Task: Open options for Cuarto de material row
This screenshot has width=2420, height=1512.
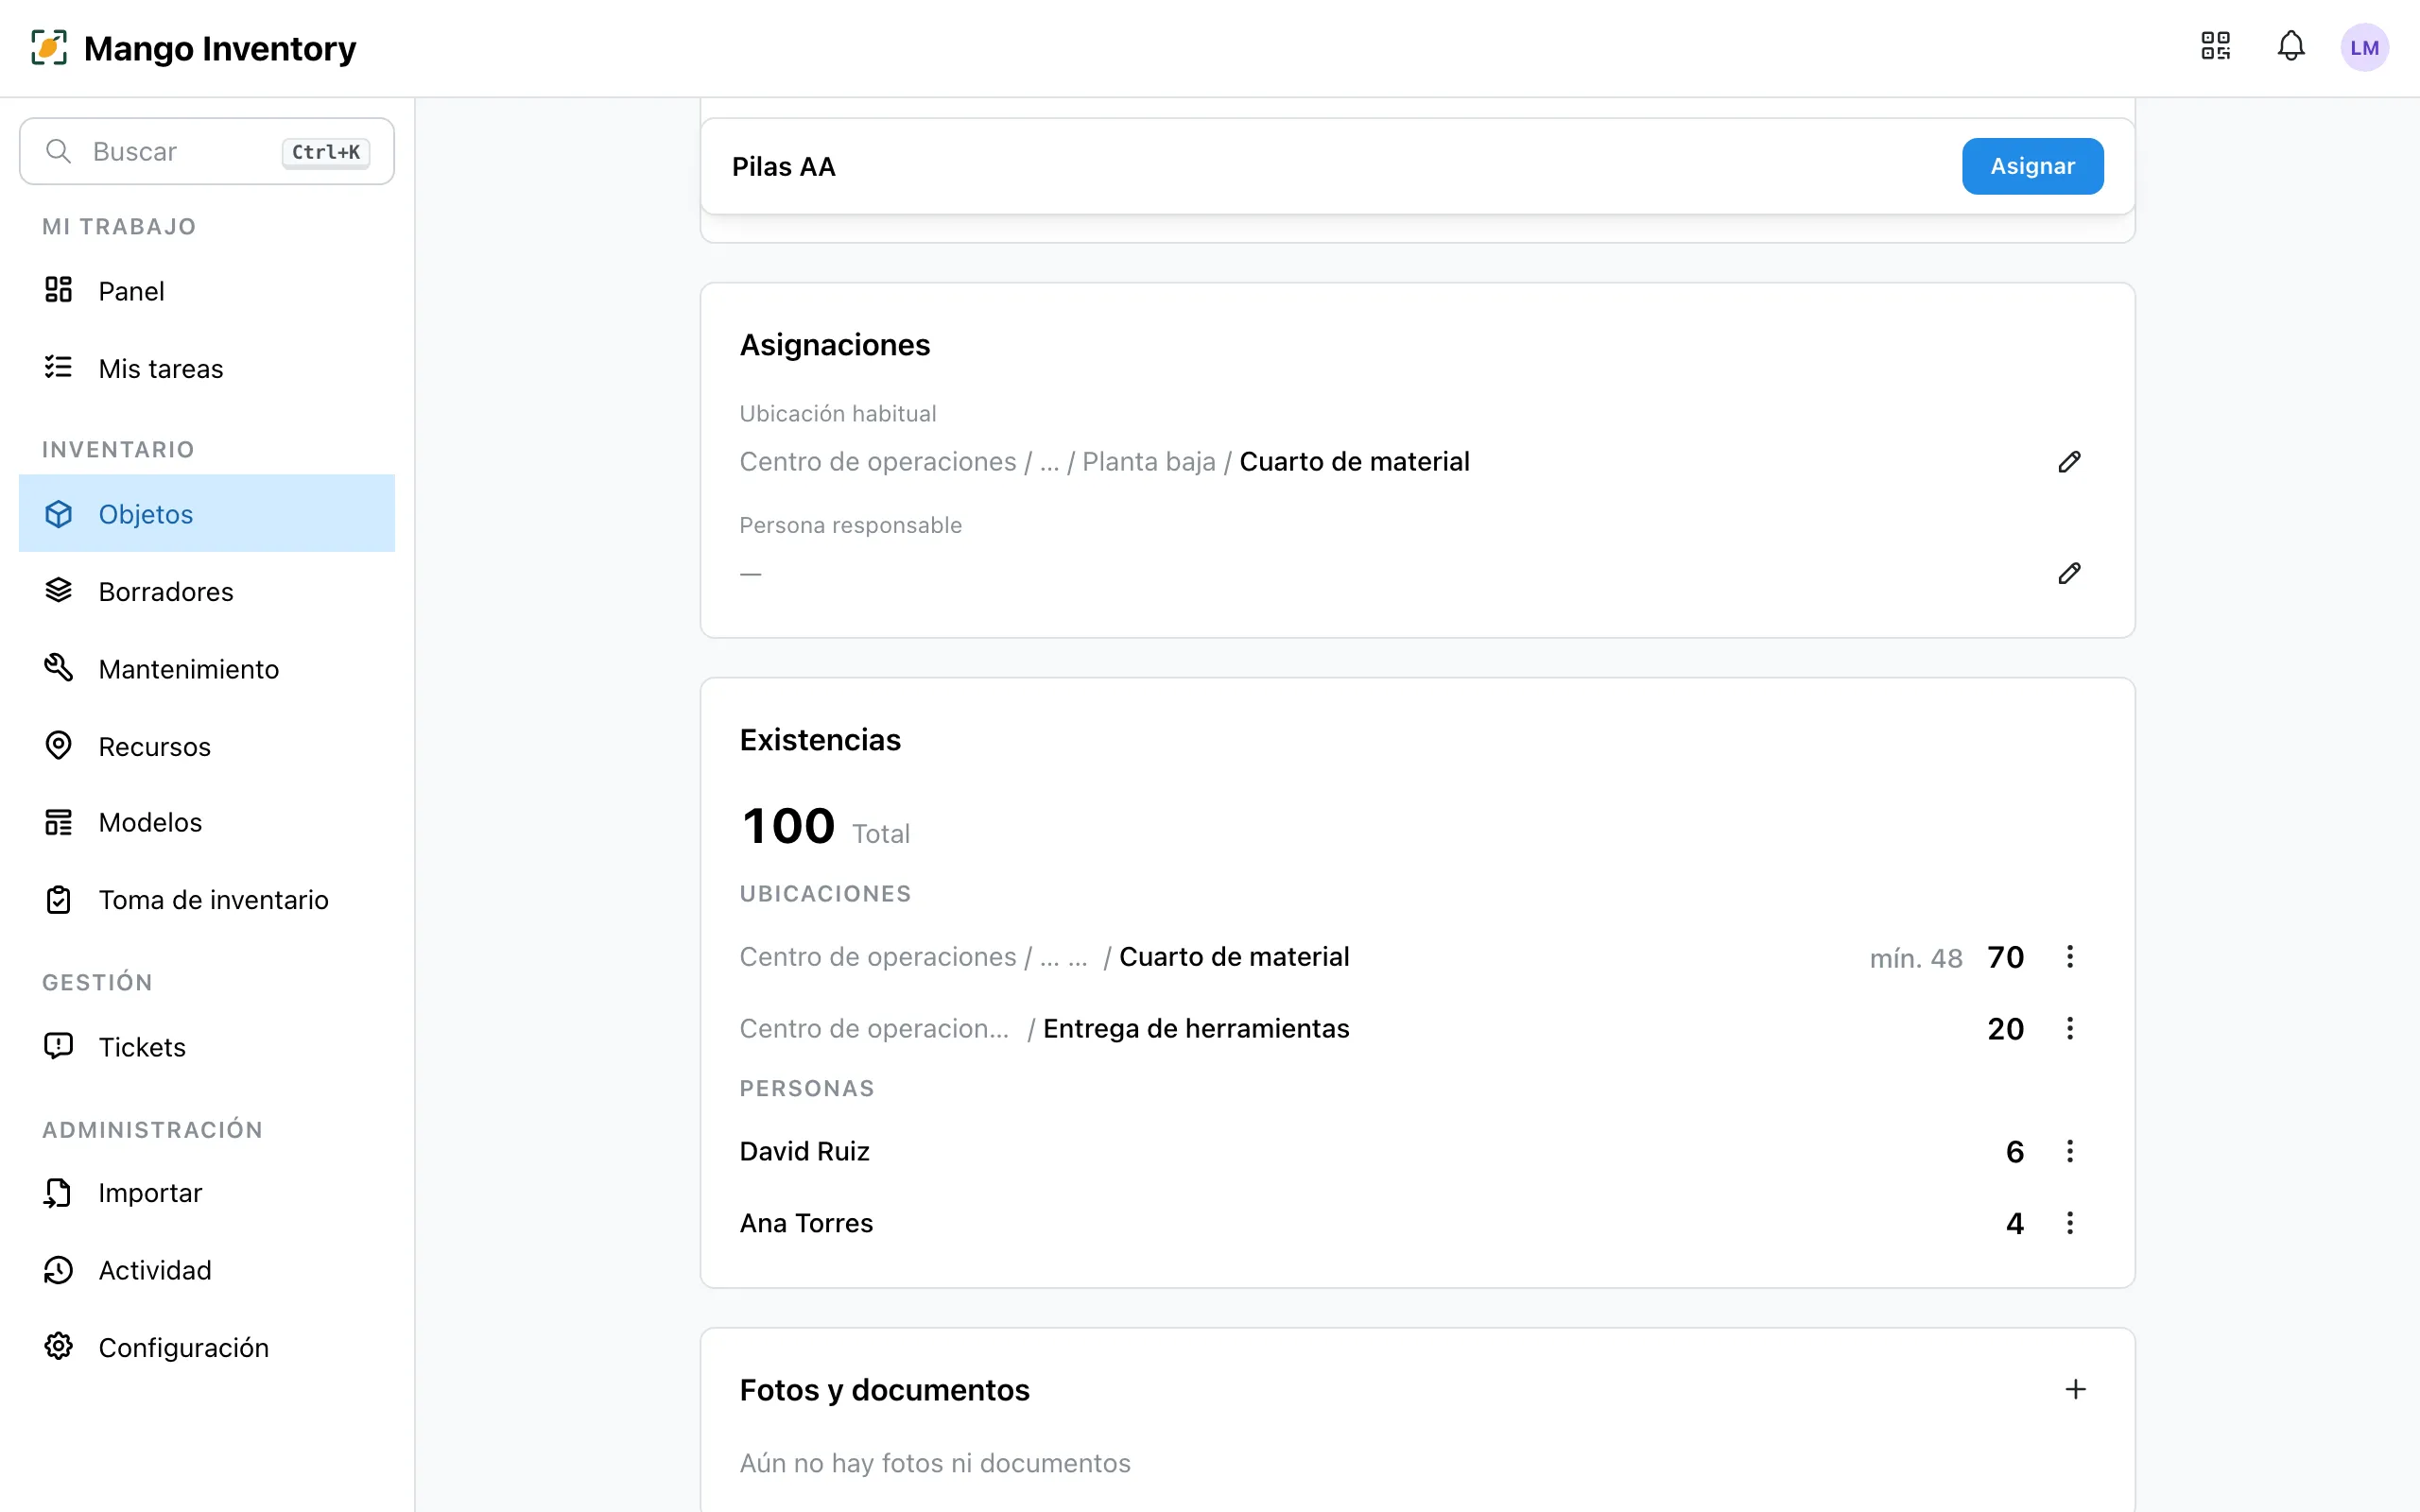Action: pyautogui.click(x=2069, y=957)
